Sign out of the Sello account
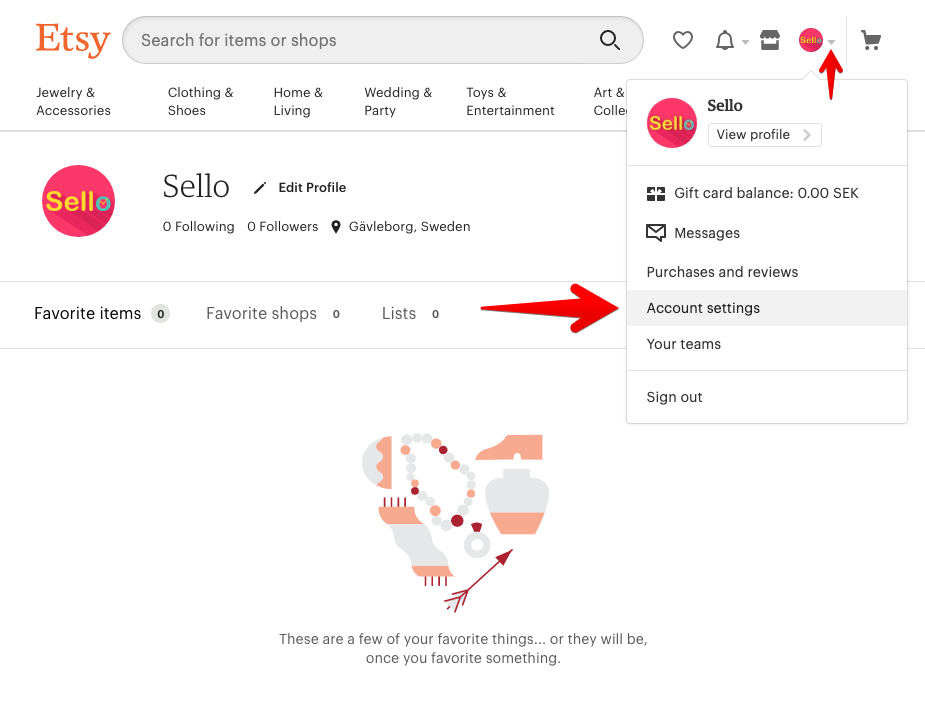Image resolution: width=925 pixels, height=714 pixels. click(674, 397)
